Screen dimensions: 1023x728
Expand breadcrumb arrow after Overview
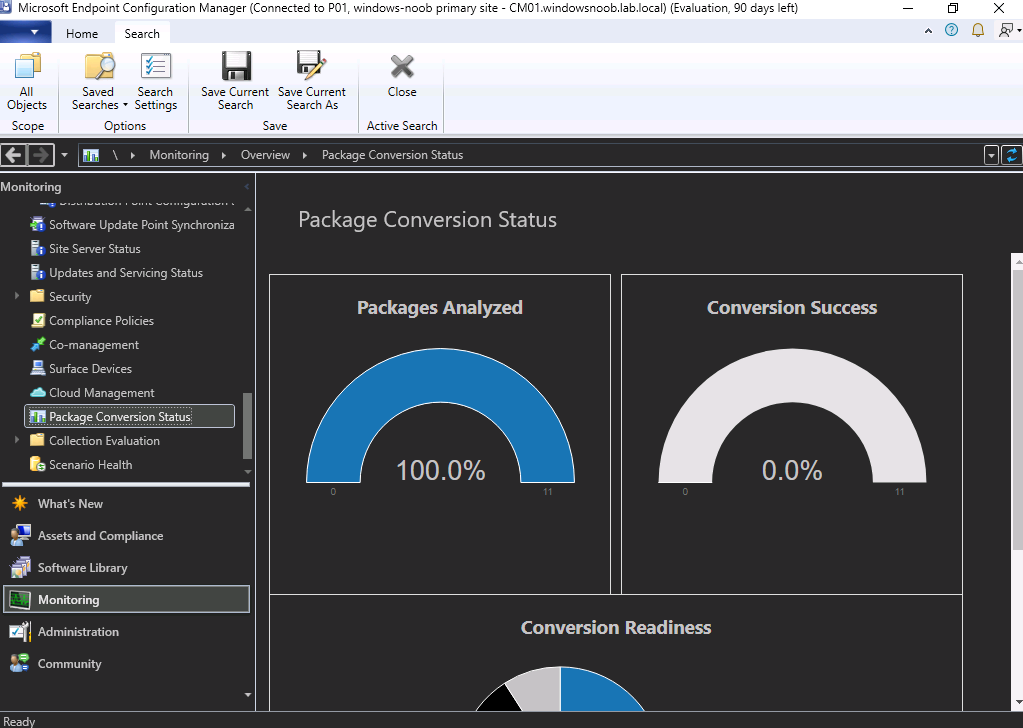(305, 155)
